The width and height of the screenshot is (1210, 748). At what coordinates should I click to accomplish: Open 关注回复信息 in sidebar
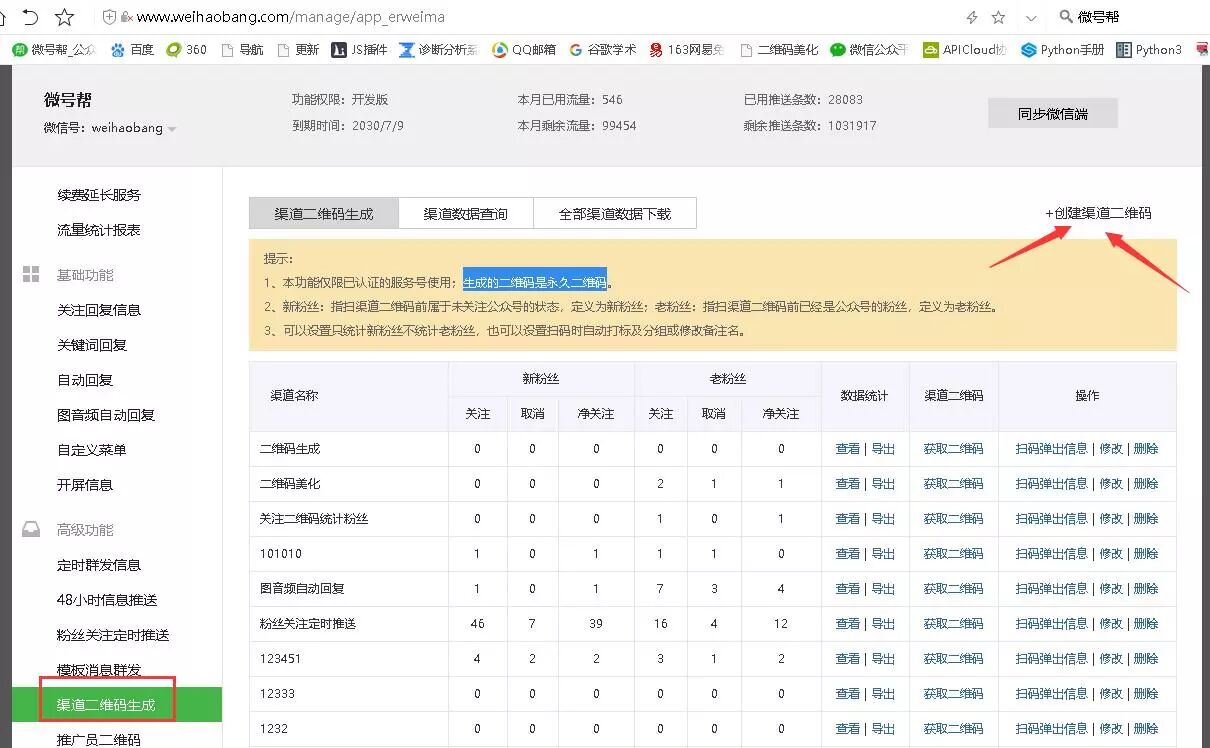point(99,310)
